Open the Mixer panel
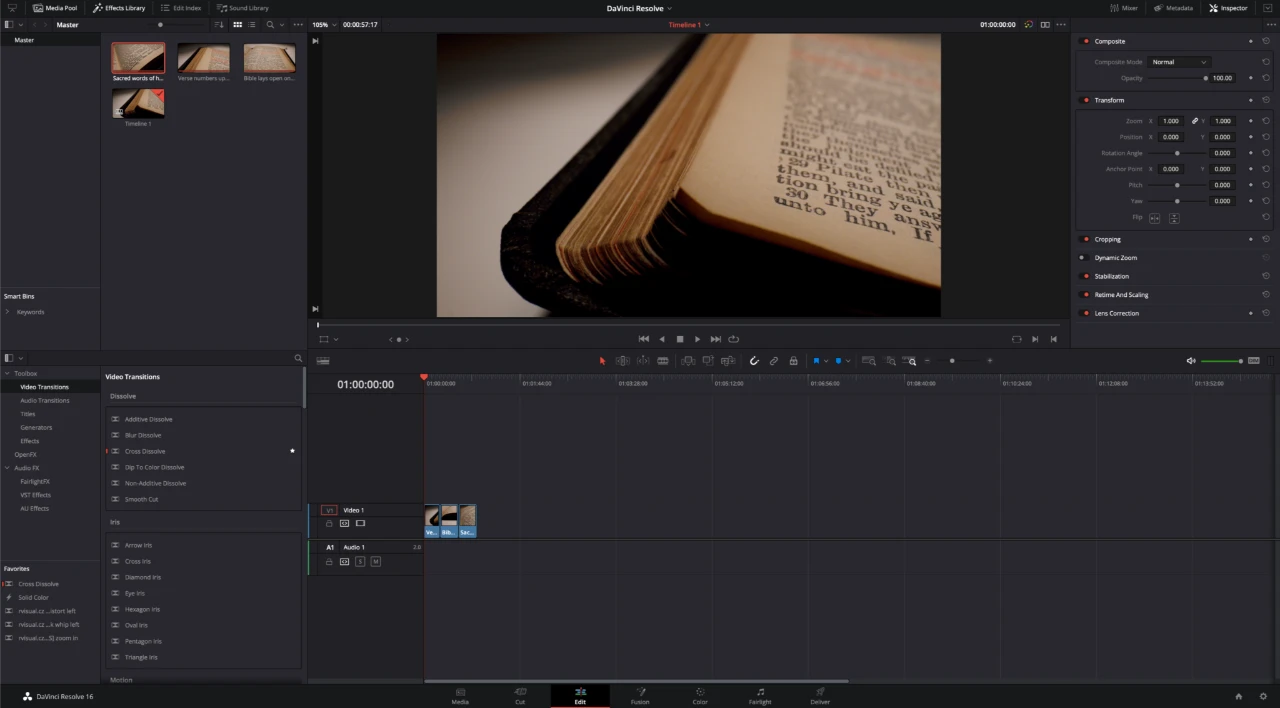Image resolution: width=1280 pixels, height=708 pixels. (x=1125, y=8)
